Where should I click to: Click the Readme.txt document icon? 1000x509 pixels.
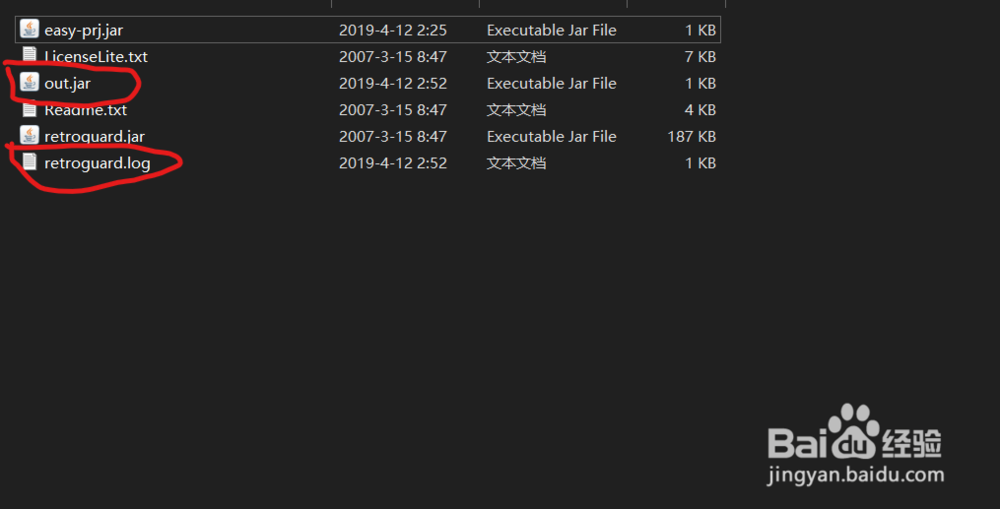click(30, 110)
